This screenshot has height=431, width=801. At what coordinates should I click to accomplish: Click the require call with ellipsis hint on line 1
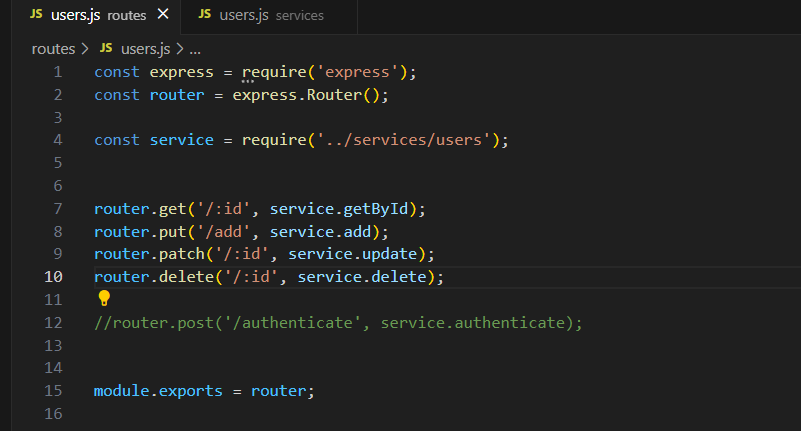pos(274,73)
